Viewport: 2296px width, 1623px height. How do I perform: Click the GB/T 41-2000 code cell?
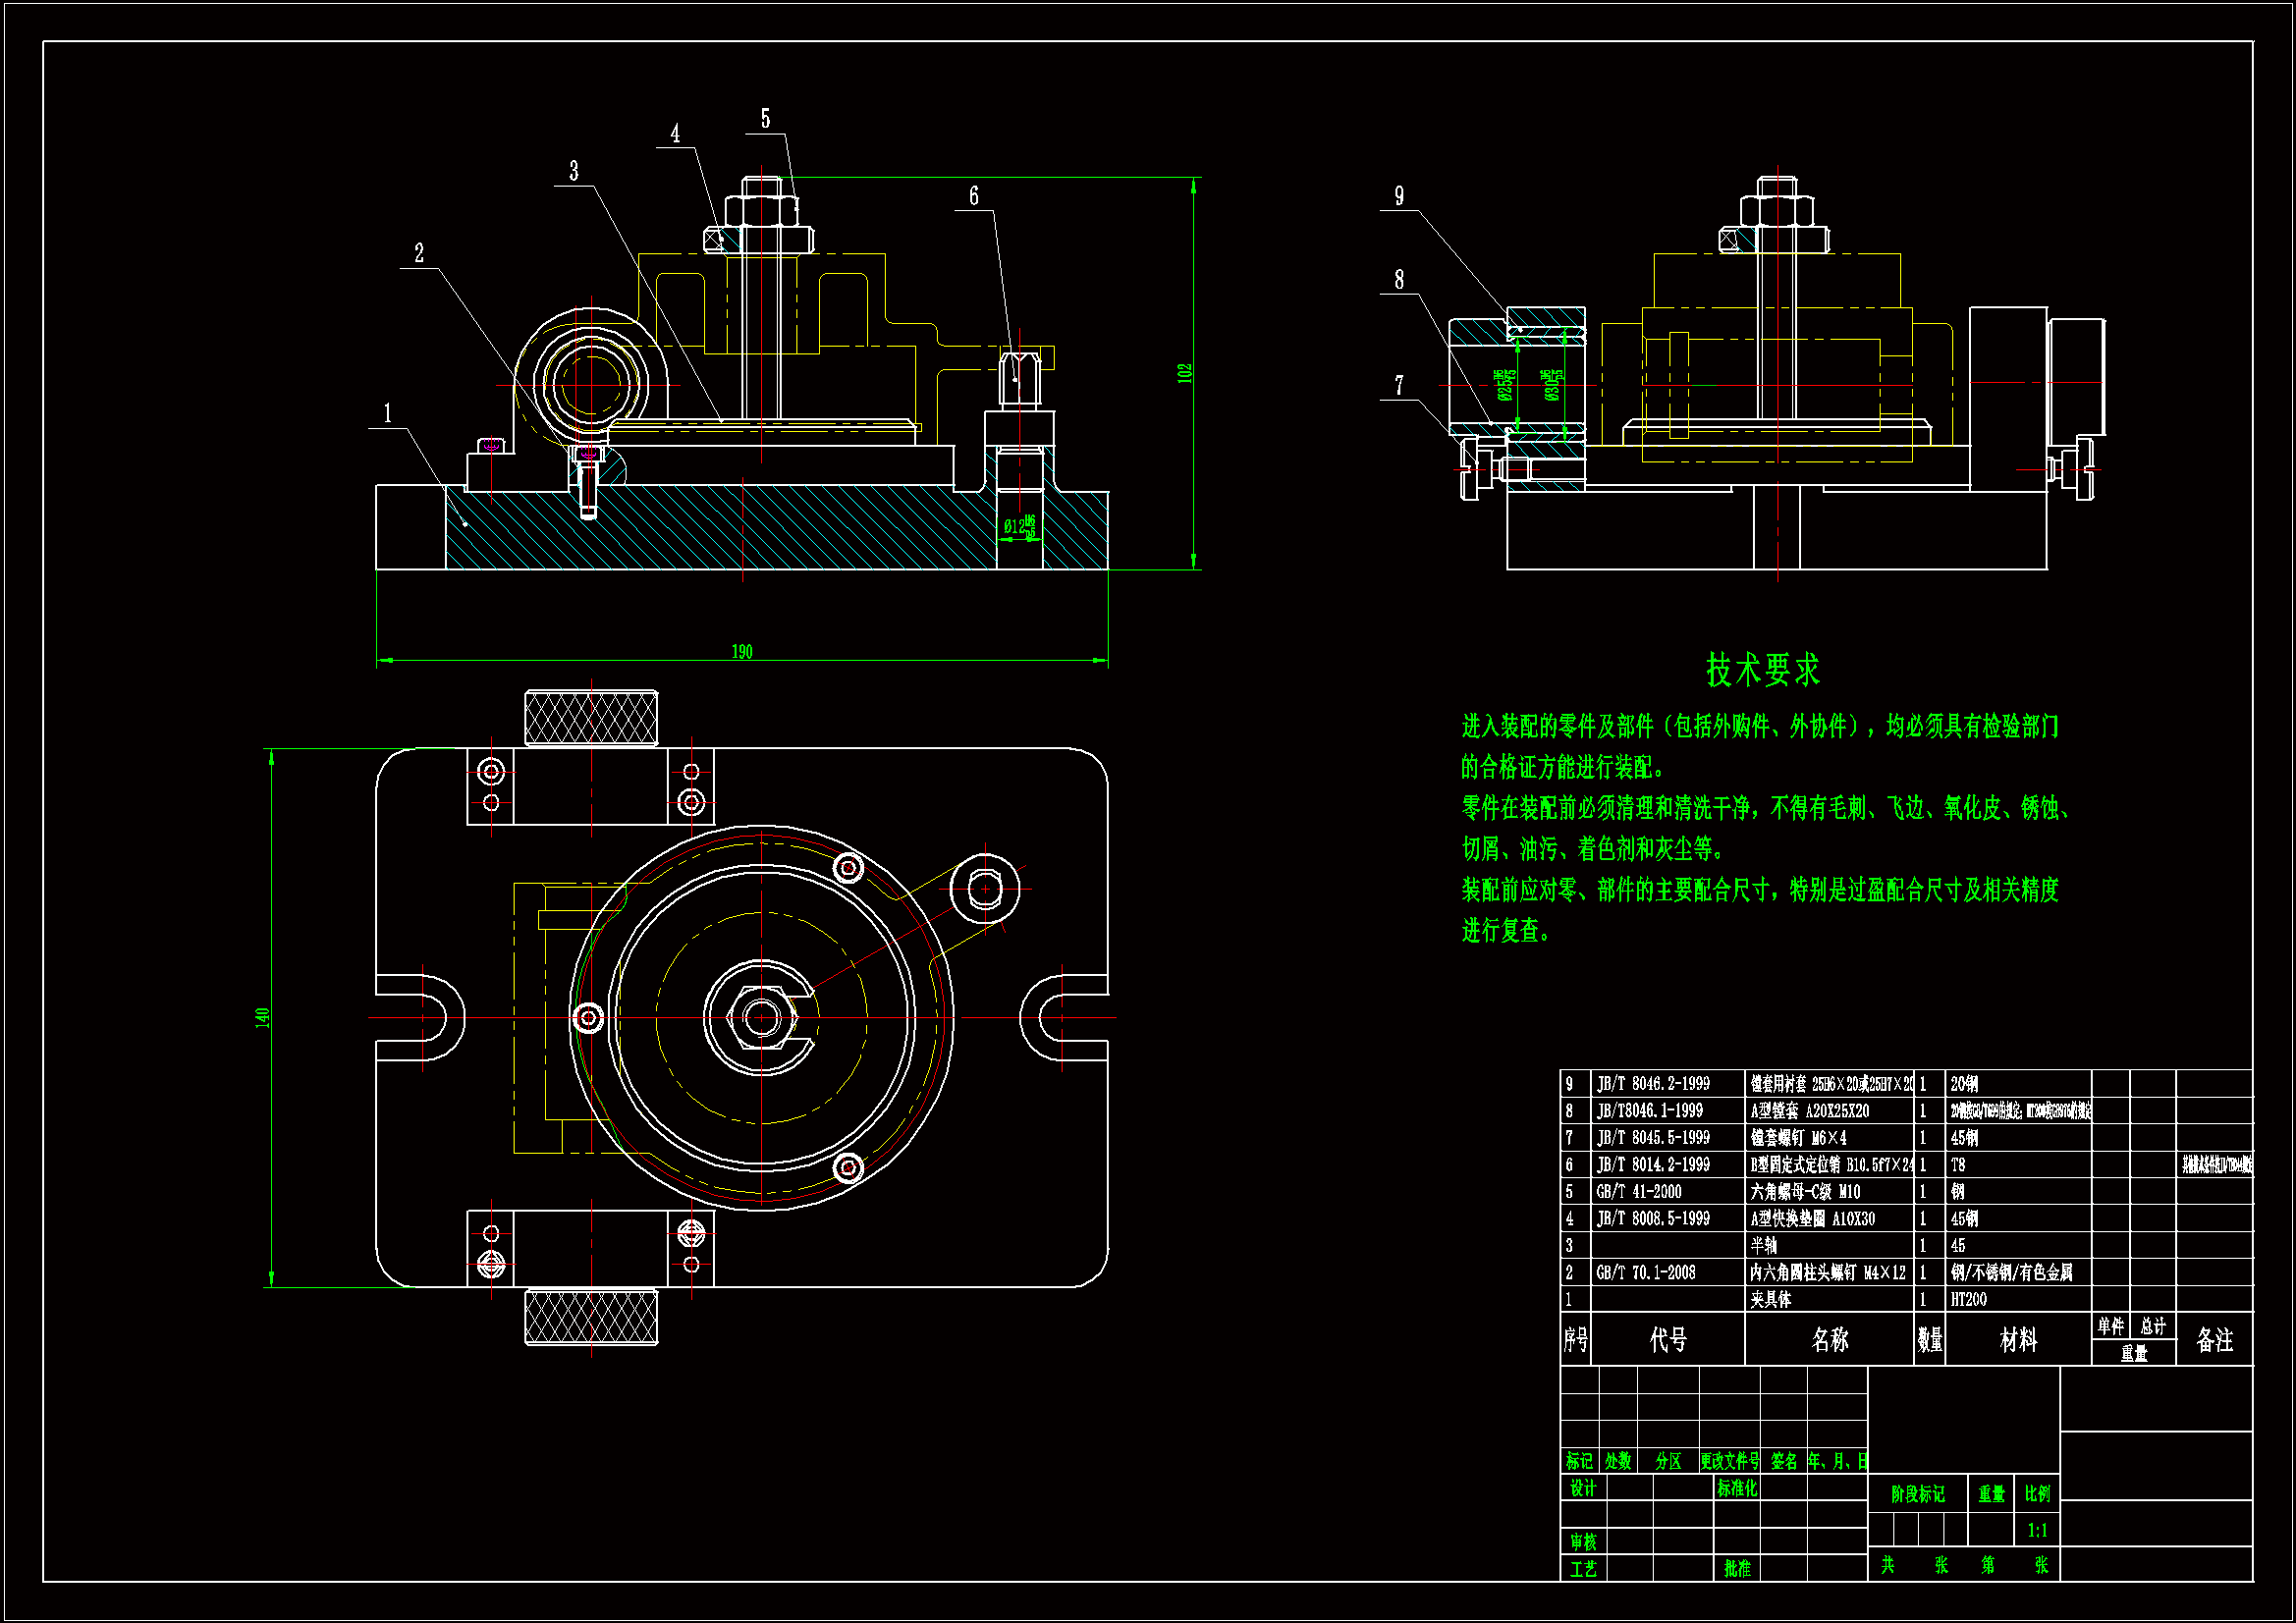click(x=1638, y=1191)
